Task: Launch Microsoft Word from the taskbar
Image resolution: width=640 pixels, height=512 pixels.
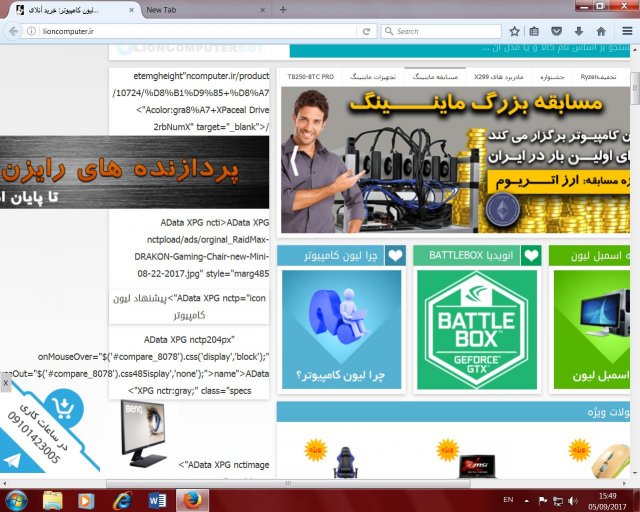Action: click(157, 499)
